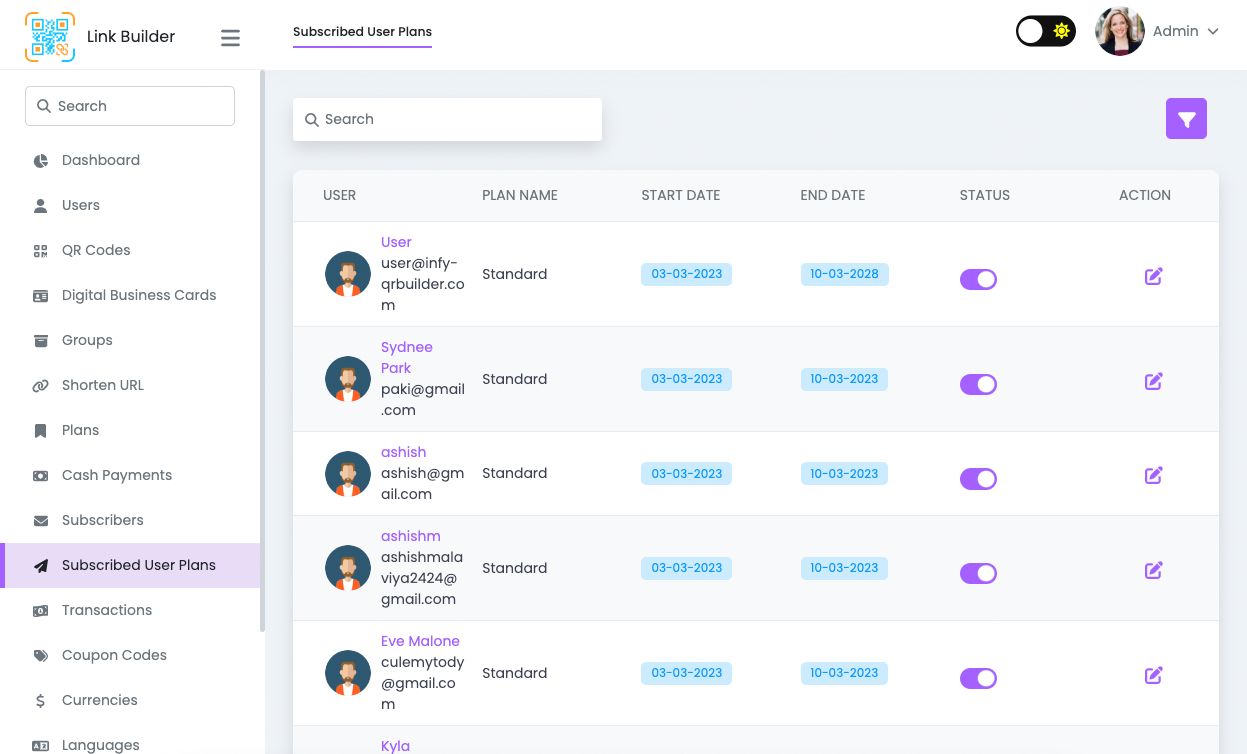This screenshot has height=754, width=1247.
Task: Toggle dark and light theme switch
Action: coord(1045,31)
